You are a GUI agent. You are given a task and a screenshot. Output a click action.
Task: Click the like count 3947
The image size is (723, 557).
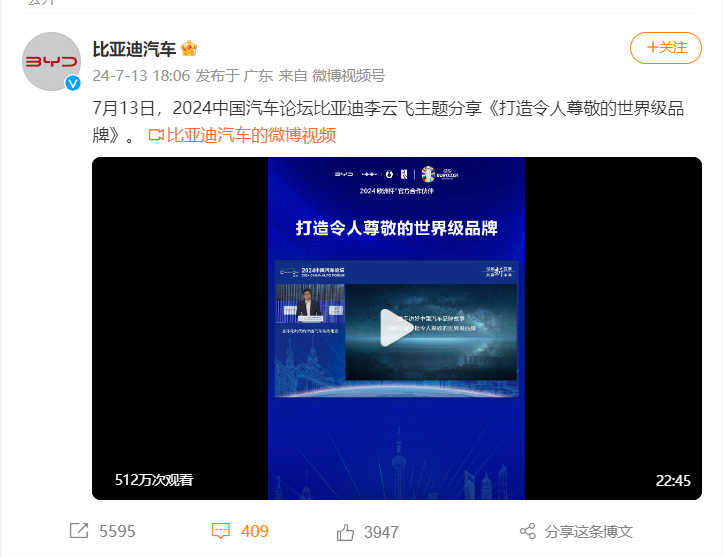click(x=381, y=532)
